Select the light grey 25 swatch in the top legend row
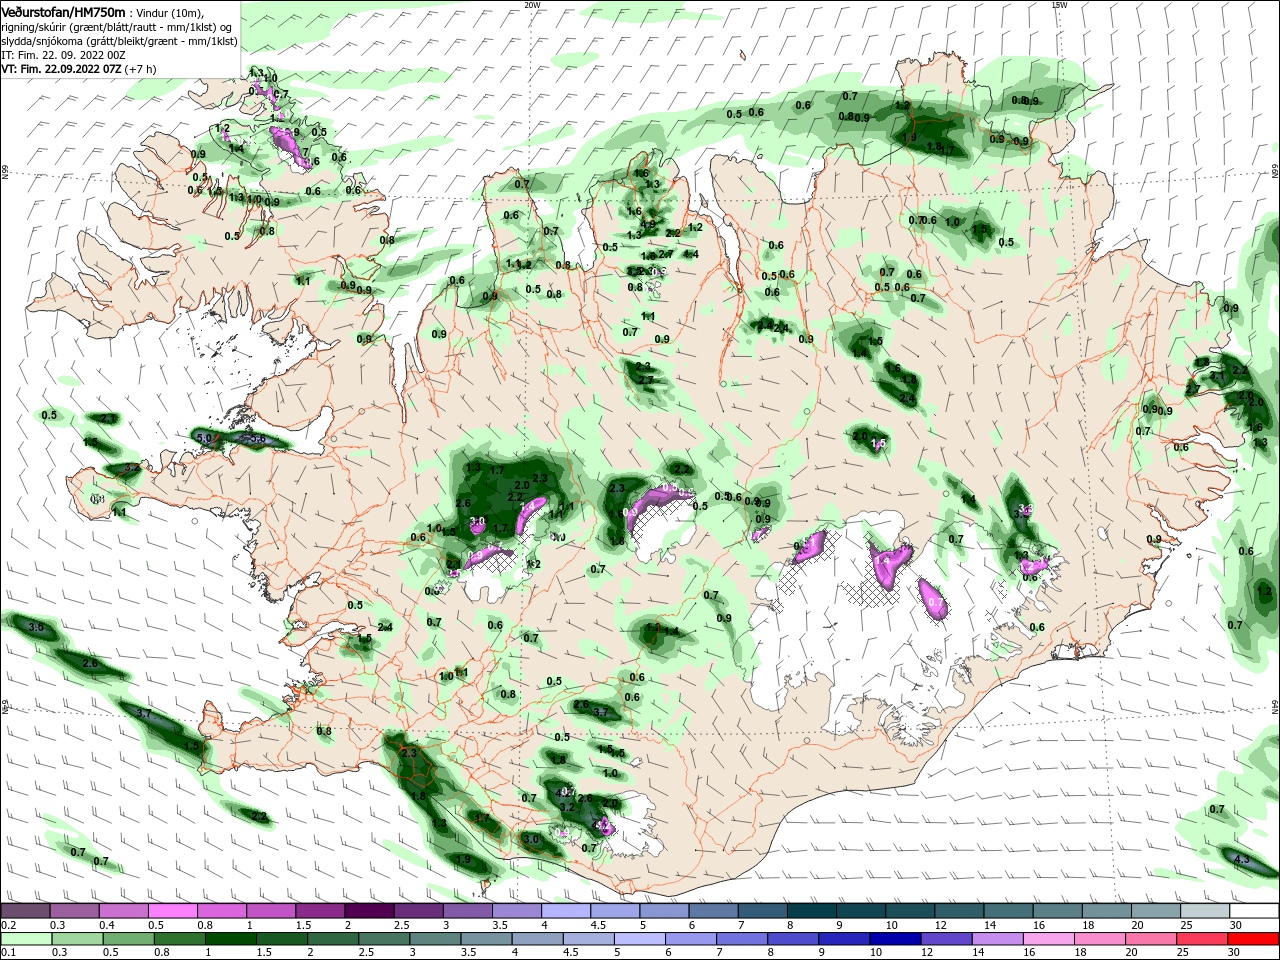Image resolution: width=1280 pixels, height=960 pixels. point(1205,911)
